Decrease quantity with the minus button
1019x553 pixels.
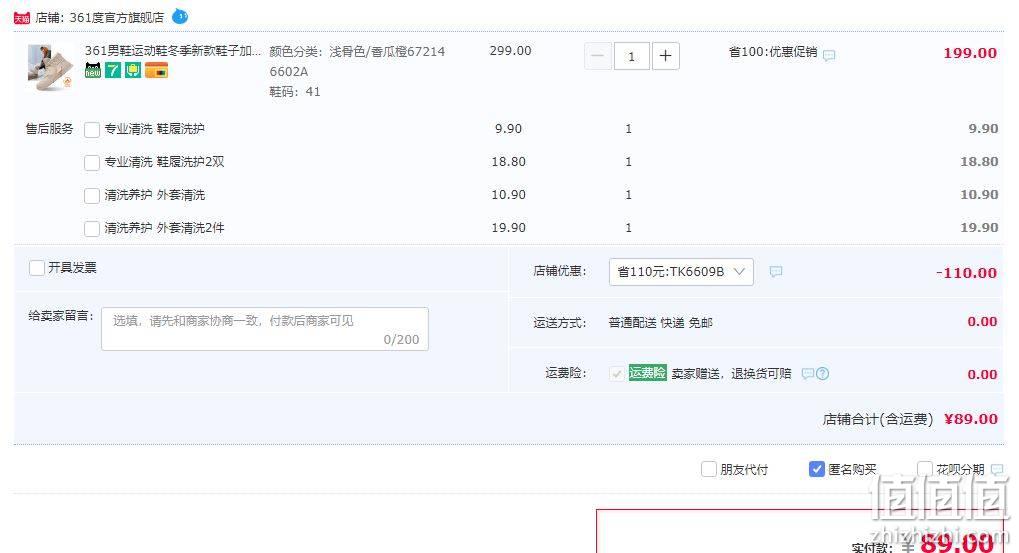pyautogui.click(x=597, y=57)
